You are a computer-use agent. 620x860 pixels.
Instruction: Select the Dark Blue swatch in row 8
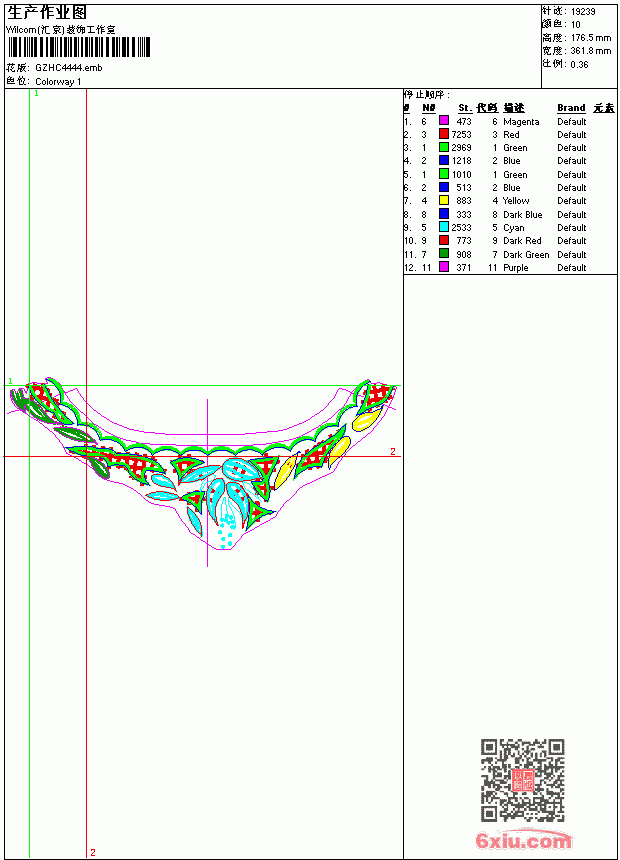tap(444, 214)
